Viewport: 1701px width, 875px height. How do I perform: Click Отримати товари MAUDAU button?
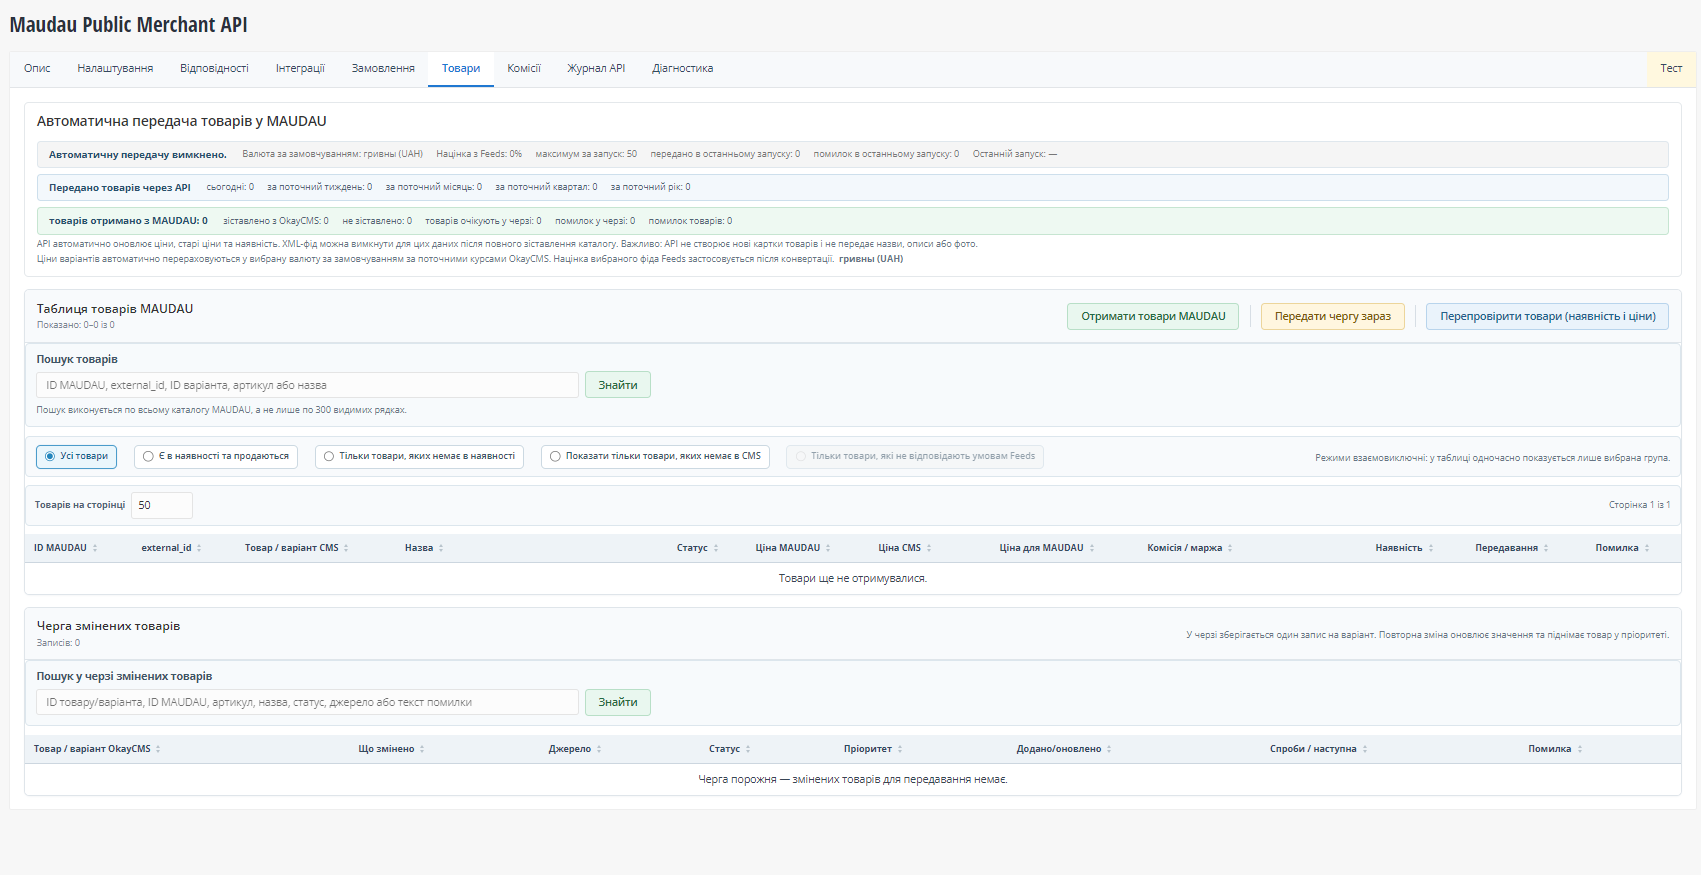click(1153, 316)
